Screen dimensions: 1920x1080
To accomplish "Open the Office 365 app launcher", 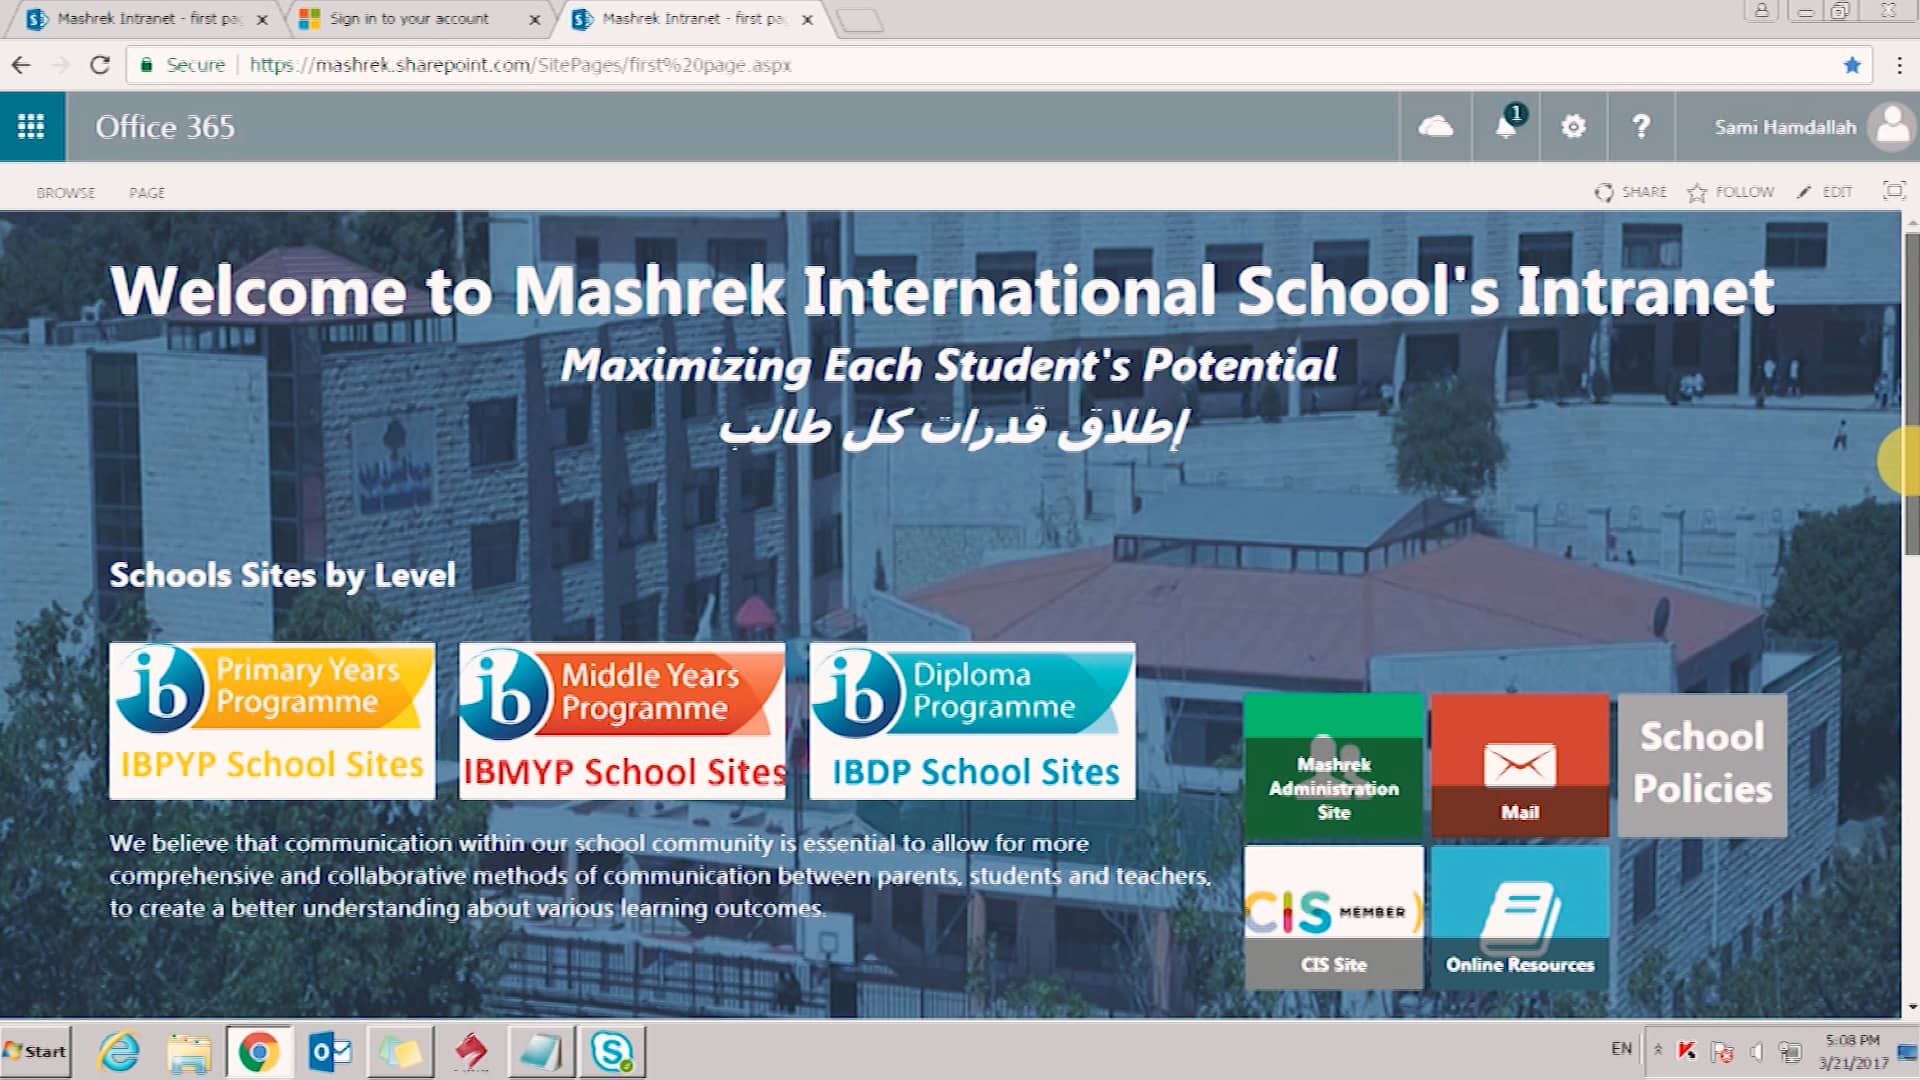I will (33, 127).
